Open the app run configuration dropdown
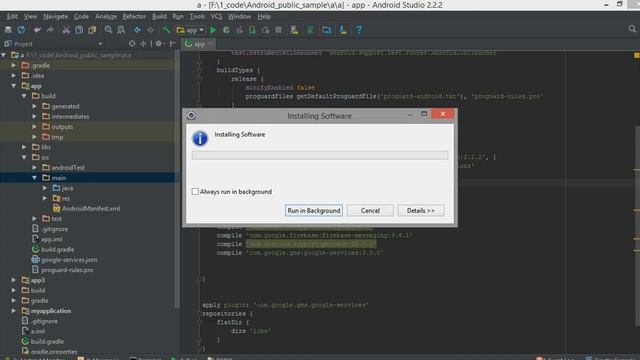Screen dimensions: 640x360 coord(190,30)
